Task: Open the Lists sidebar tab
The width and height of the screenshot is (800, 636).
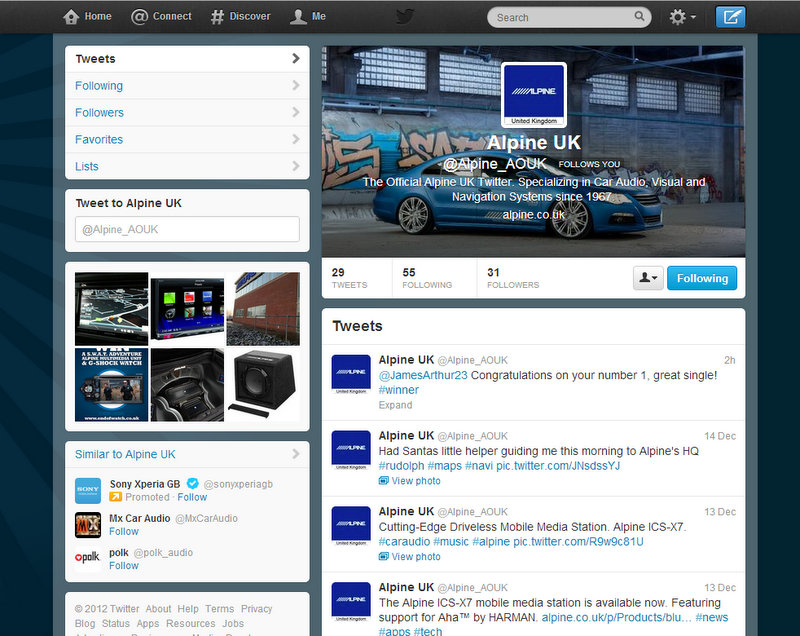Action: point(187,166)
